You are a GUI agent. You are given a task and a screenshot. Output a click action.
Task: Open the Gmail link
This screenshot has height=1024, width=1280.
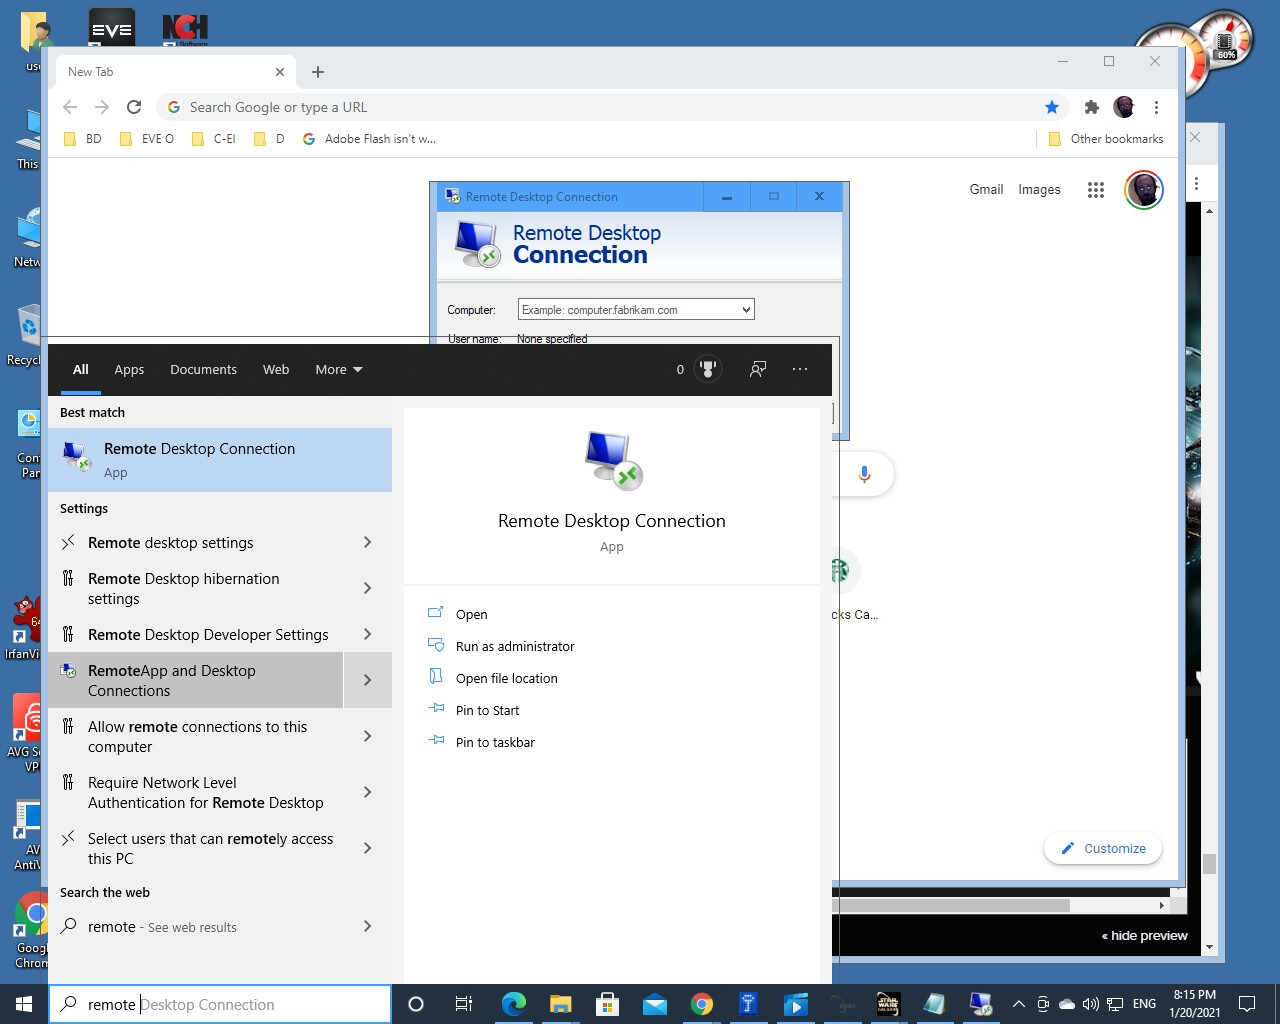coord(986,189)
